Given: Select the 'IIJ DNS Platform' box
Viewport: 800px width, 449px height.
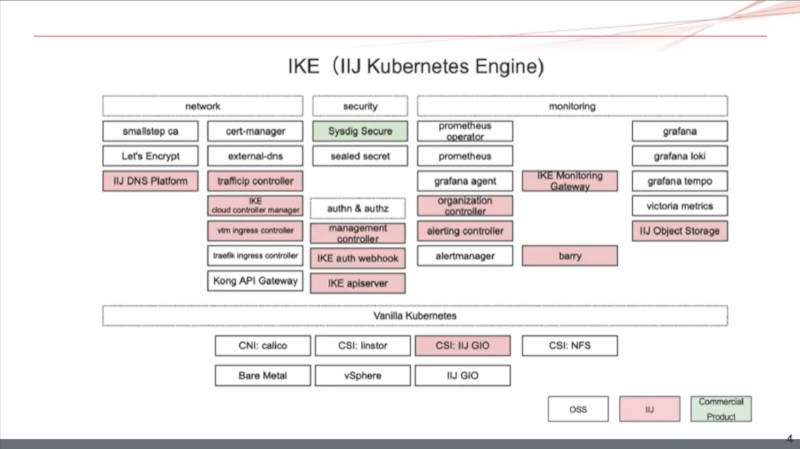Looking at the screenshot, I should [151, 181].
